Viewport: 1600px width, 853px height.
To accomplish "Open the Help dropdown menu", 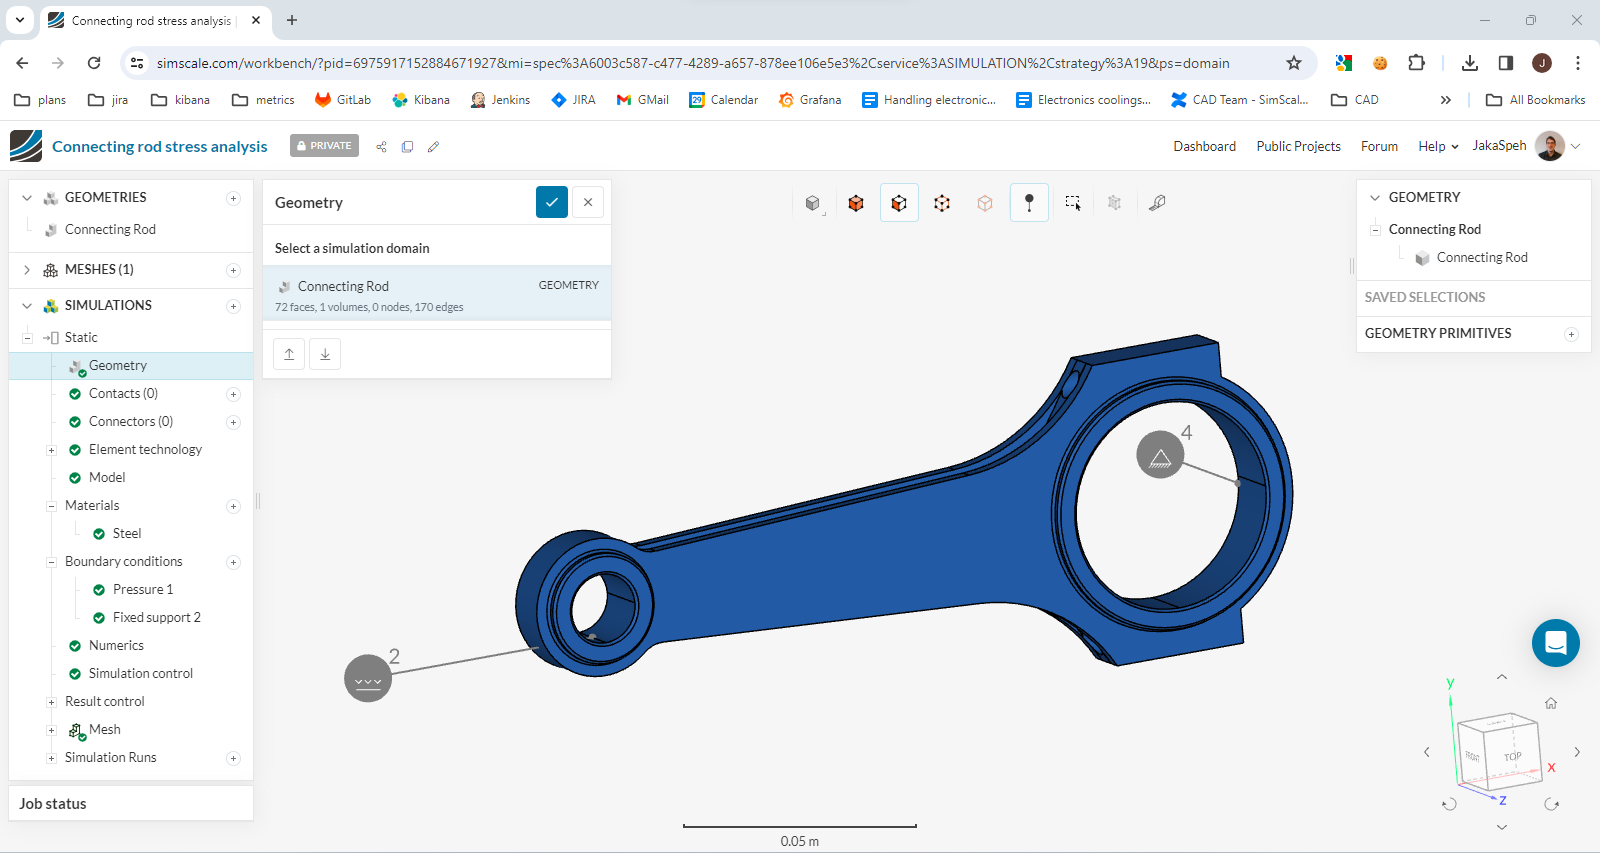I will pyautogui.click(x=1437, y=147).
